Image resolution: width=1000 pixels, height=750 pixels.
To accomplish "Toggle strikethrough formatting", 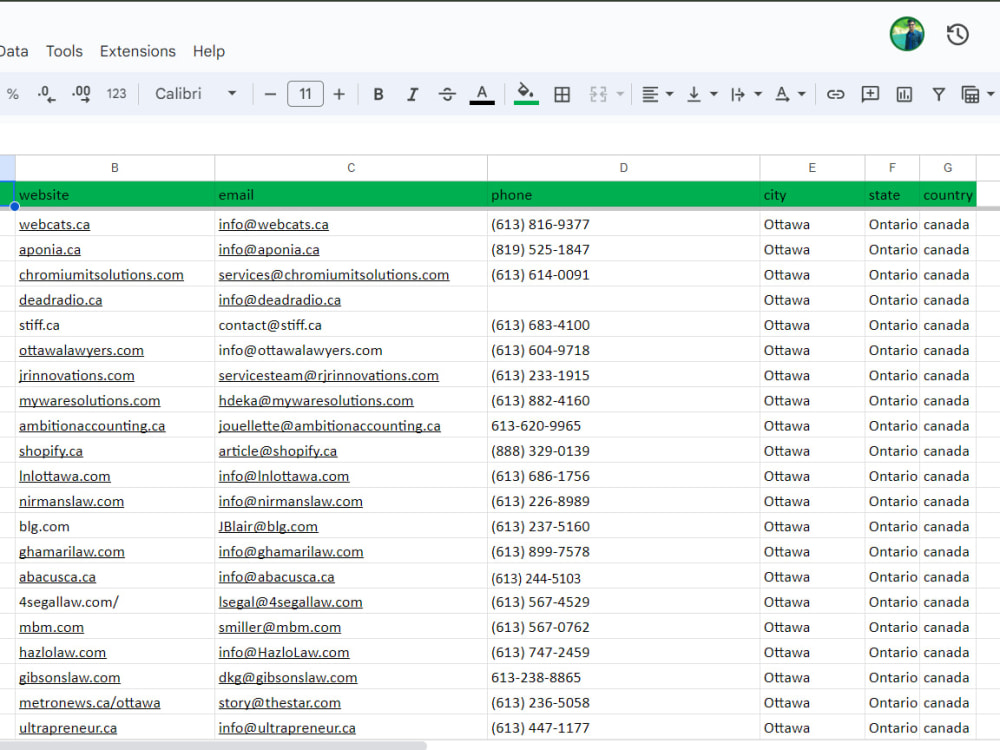I will coord(447,94).
